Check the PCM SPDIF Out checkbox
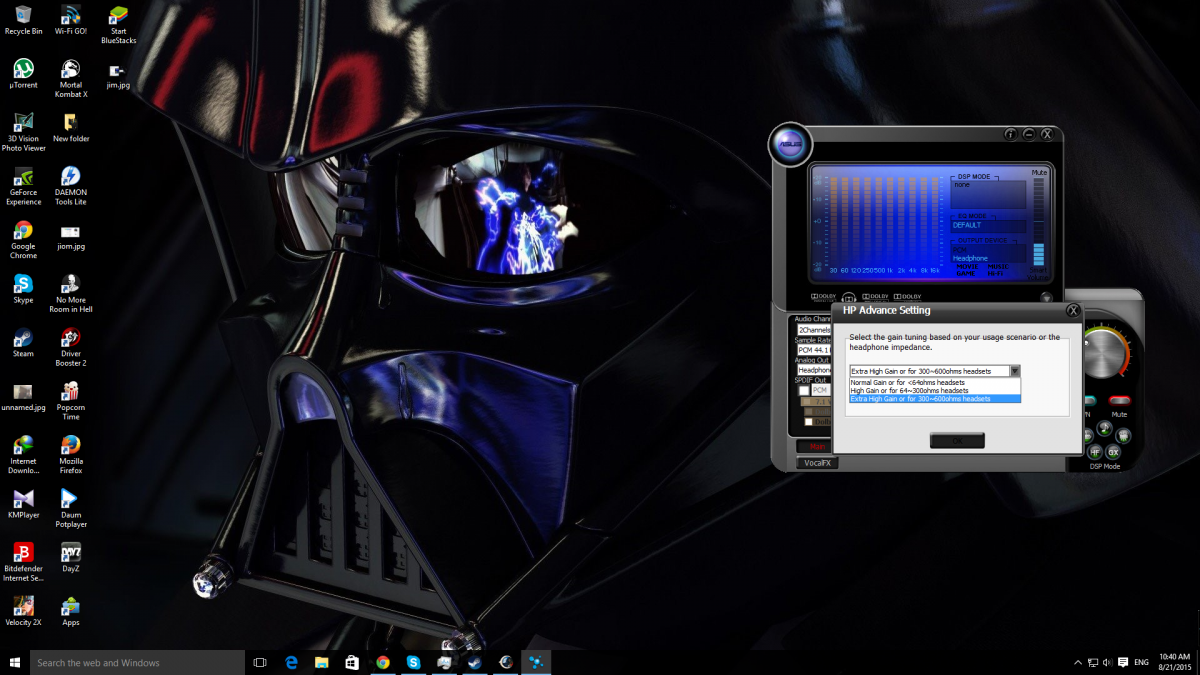The height and width of the screenshot is (675, 1200). click(804, 390)
